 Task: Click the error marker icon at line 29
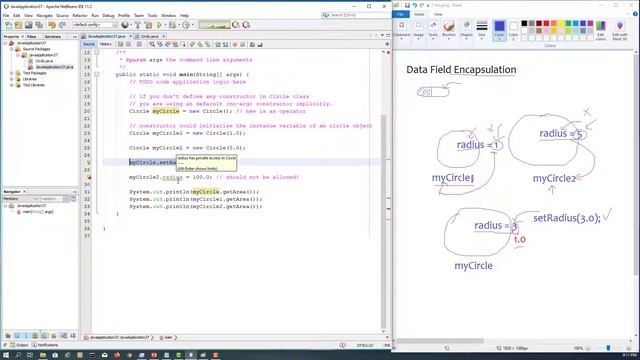click(89, 177)
